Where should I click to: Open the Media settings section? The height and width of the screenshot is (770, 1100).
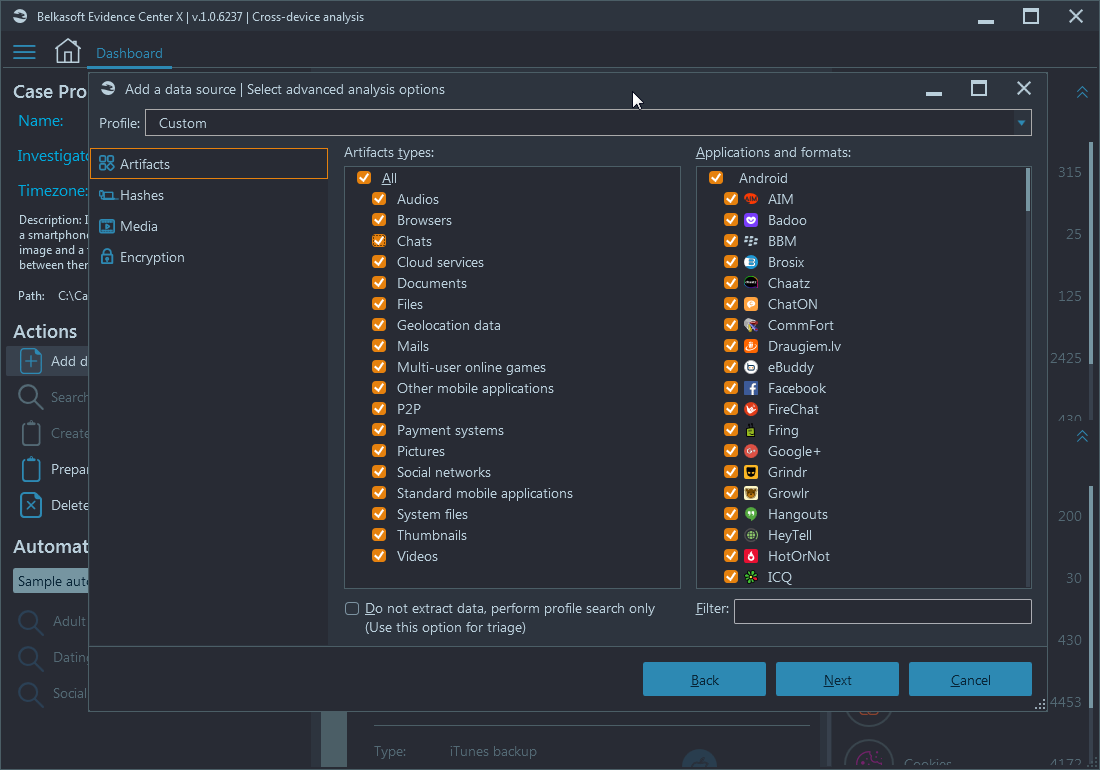(x=209, y=226)
